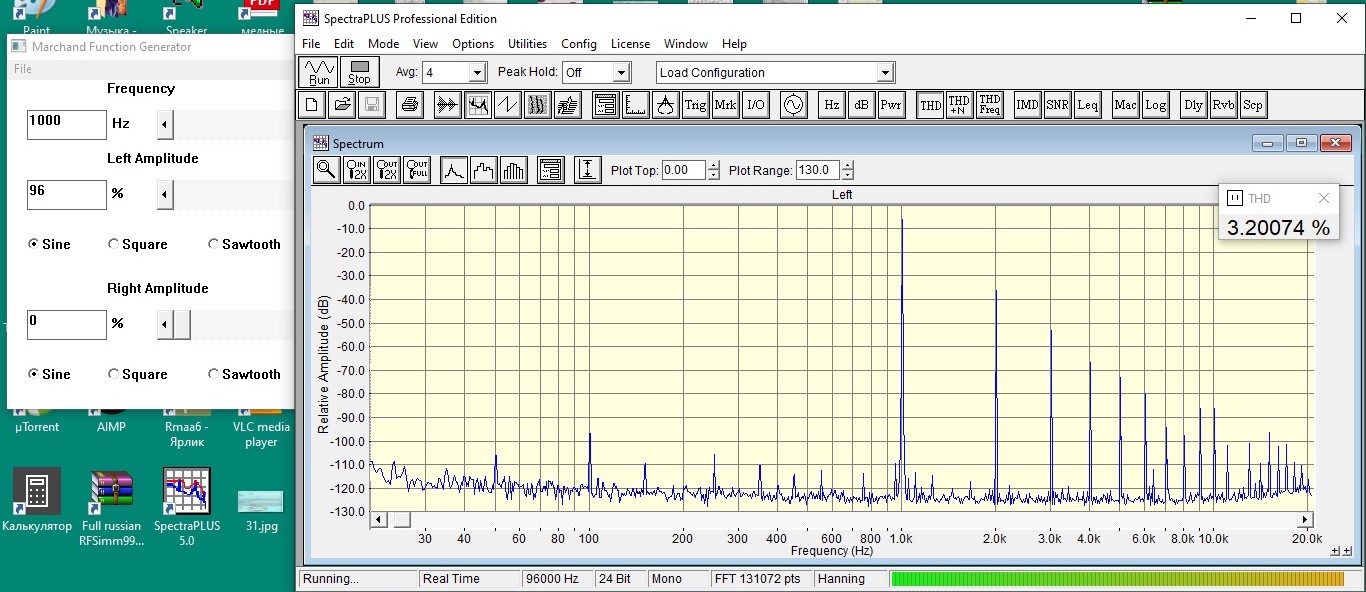This screenshot has width=1366, height=592.
Task: Click the Dly delay finder button
Action: coord(1193,105)
